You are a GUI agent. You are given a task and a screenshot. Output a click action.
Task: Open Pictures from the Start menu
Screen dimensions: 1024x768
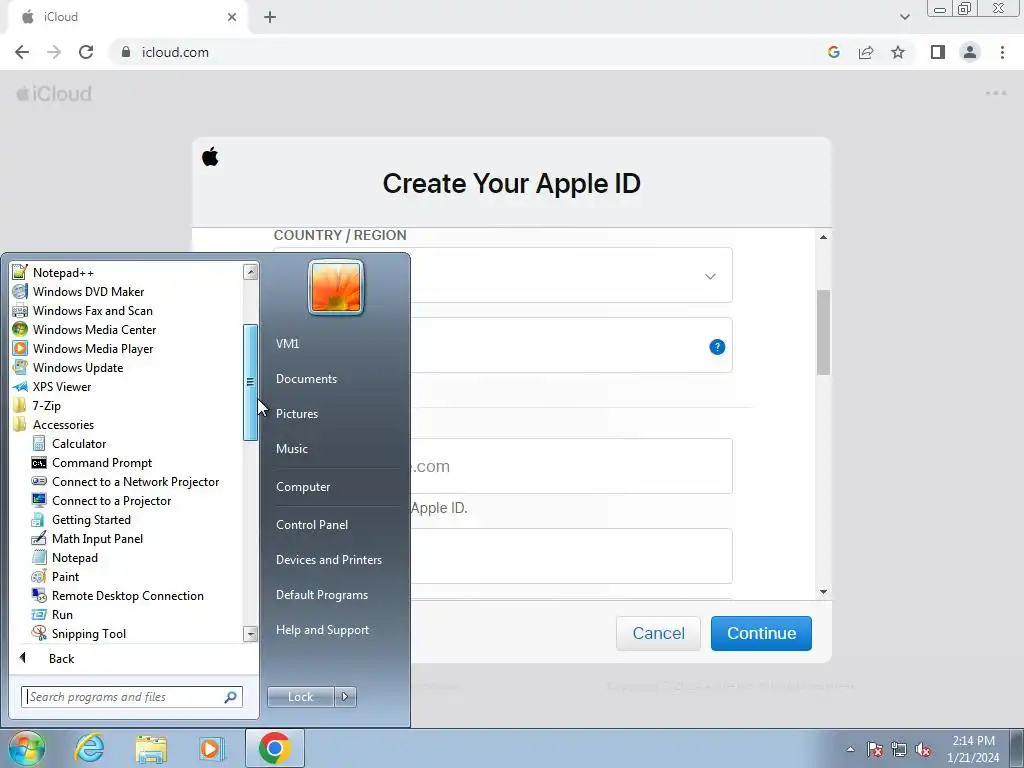296,414
